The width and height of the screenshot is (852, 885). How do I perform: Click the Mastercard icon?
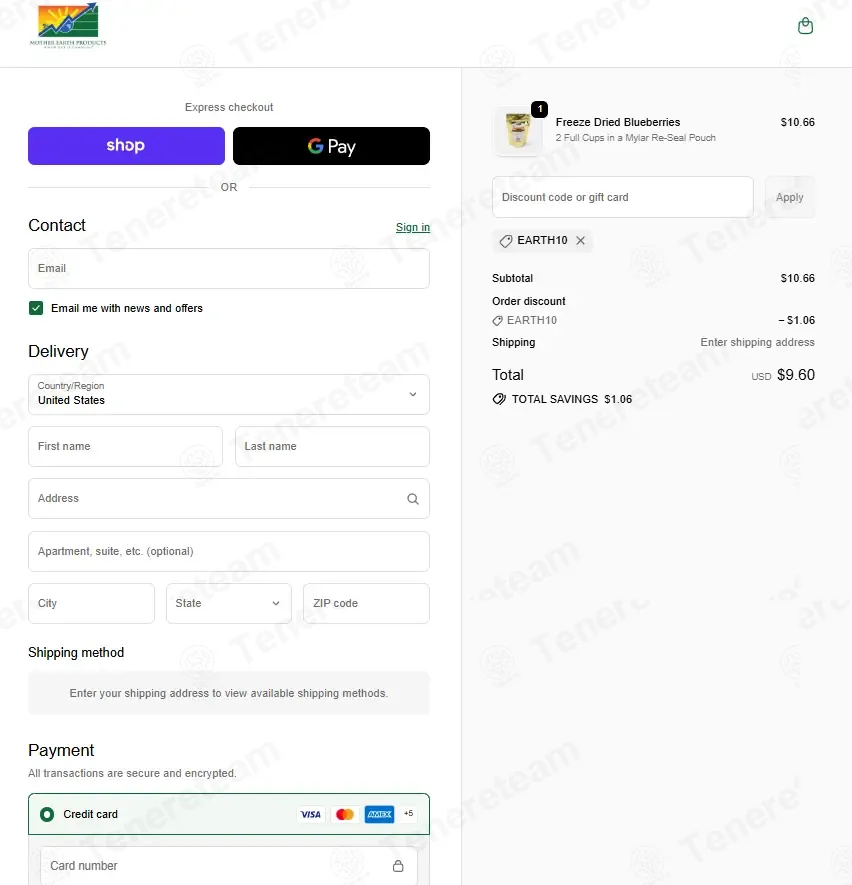[345, 814]
